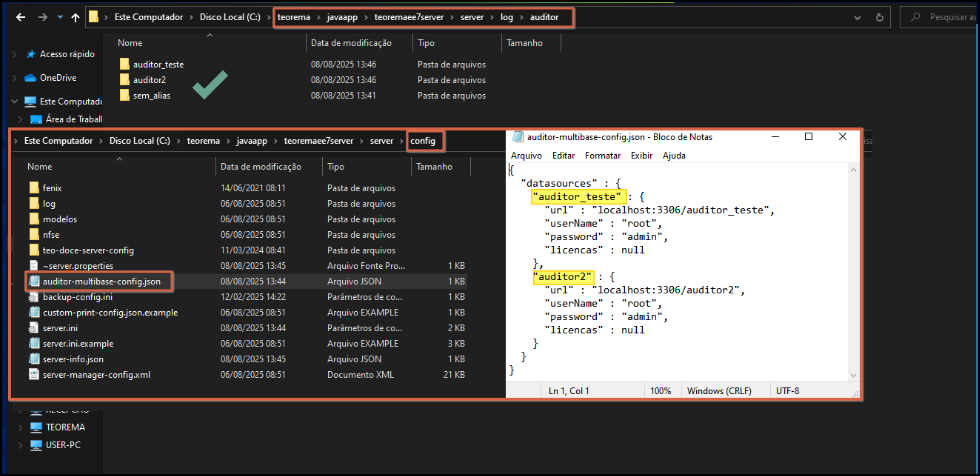The width and height of the screenshot is (980, 476).
Task: Click the Notepad document title icon
Action: pos(518,137)
